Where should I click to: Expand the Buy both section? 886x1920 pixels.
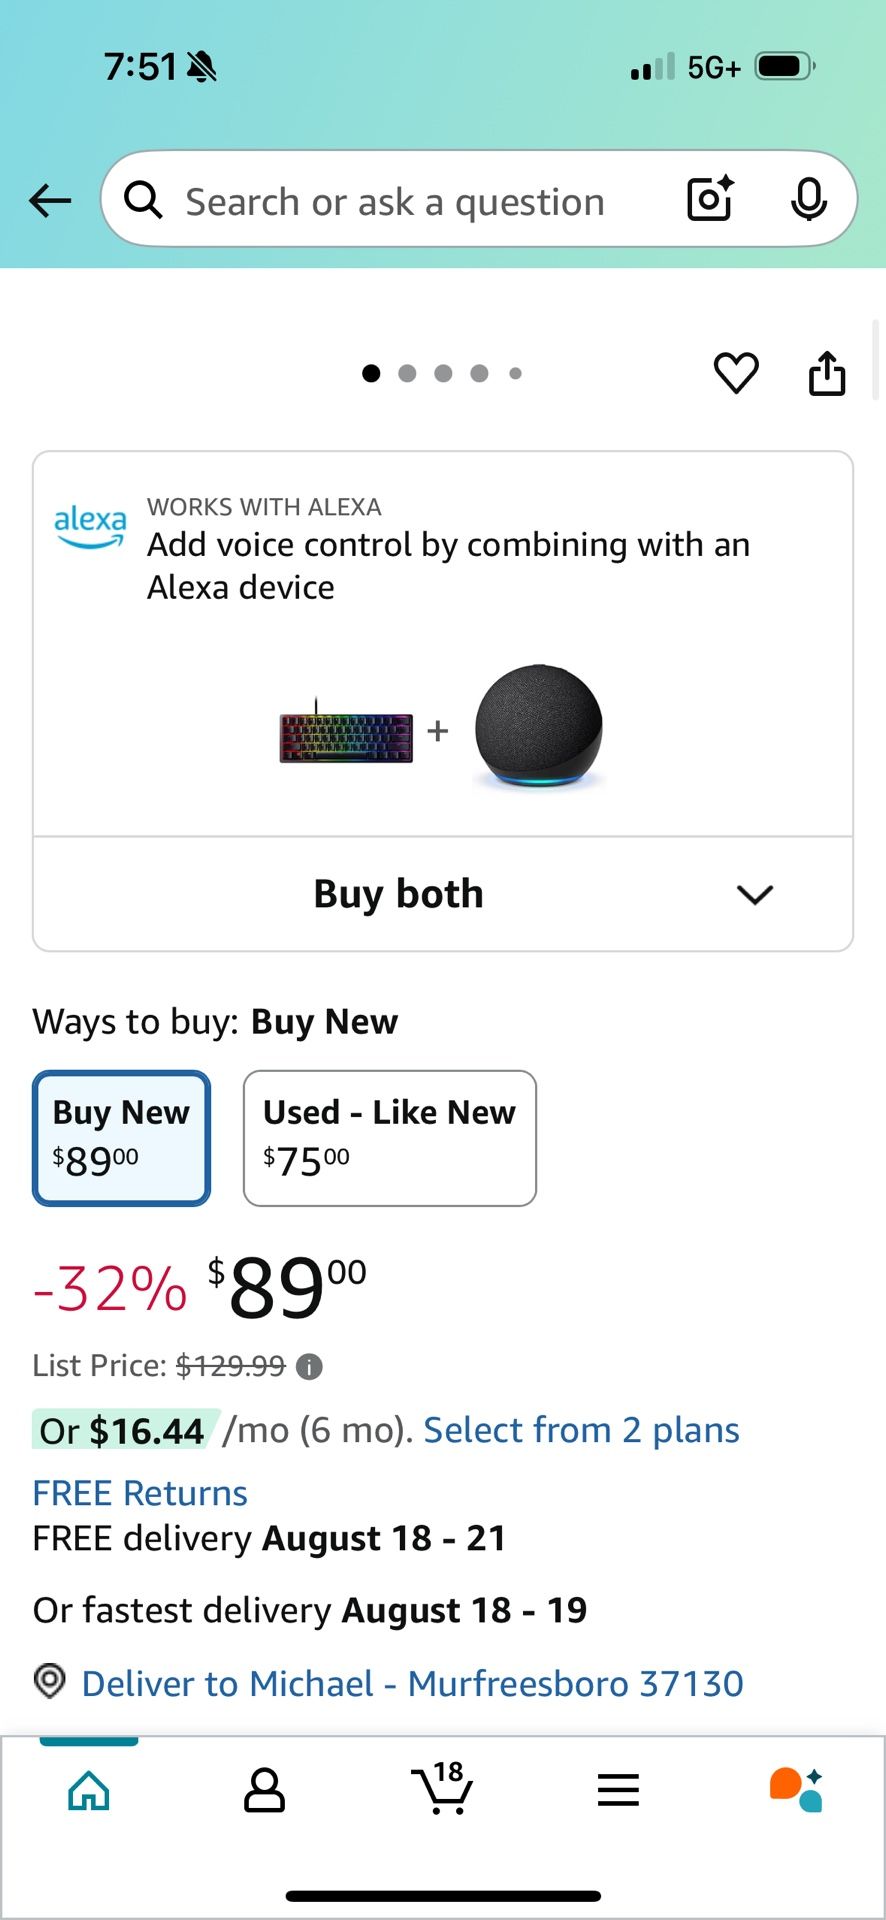point(398,894)
